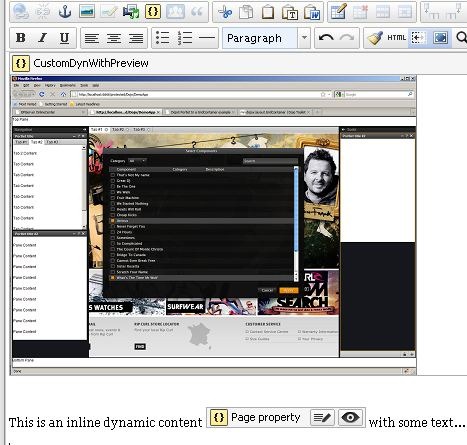467x445 pixels.
Task: Toggle bulleted list
Action: (x=163, y=38)
